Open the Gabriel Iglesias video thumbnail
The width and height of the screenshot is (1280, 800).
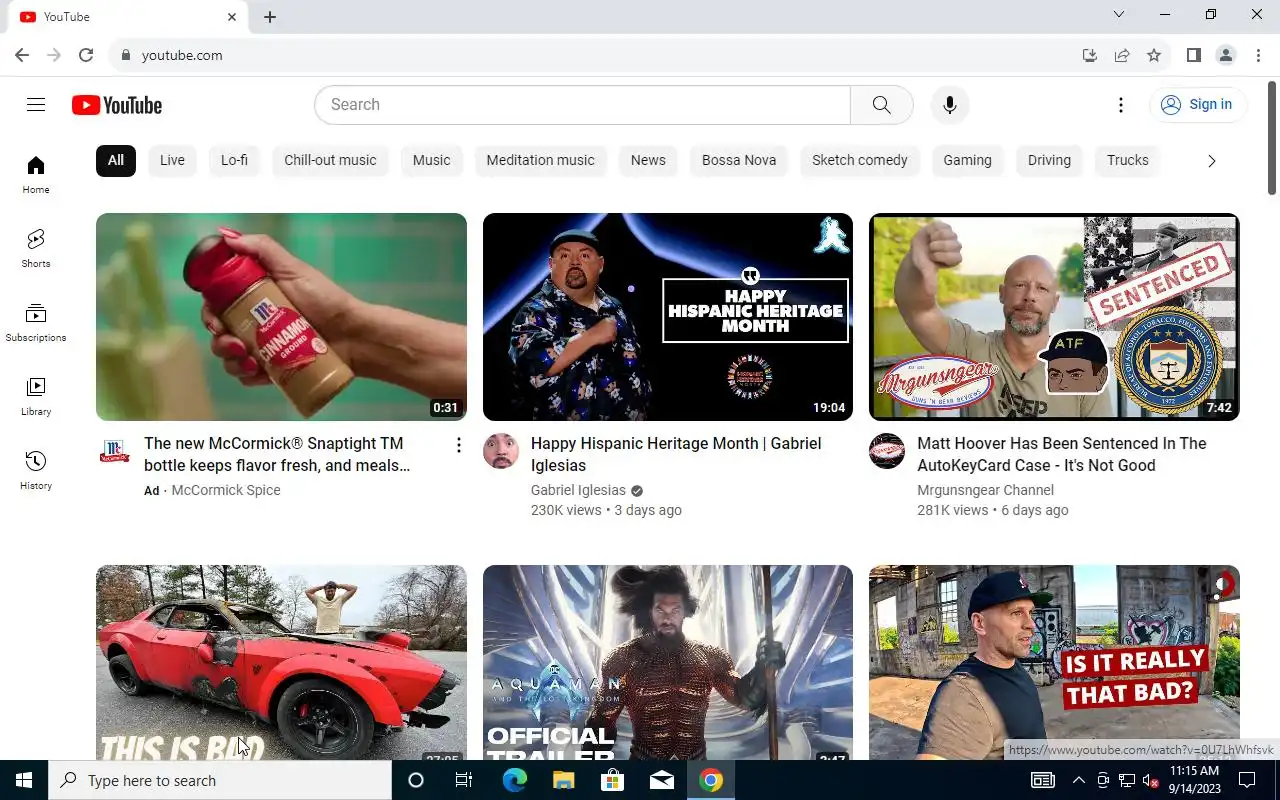[668, 317]
